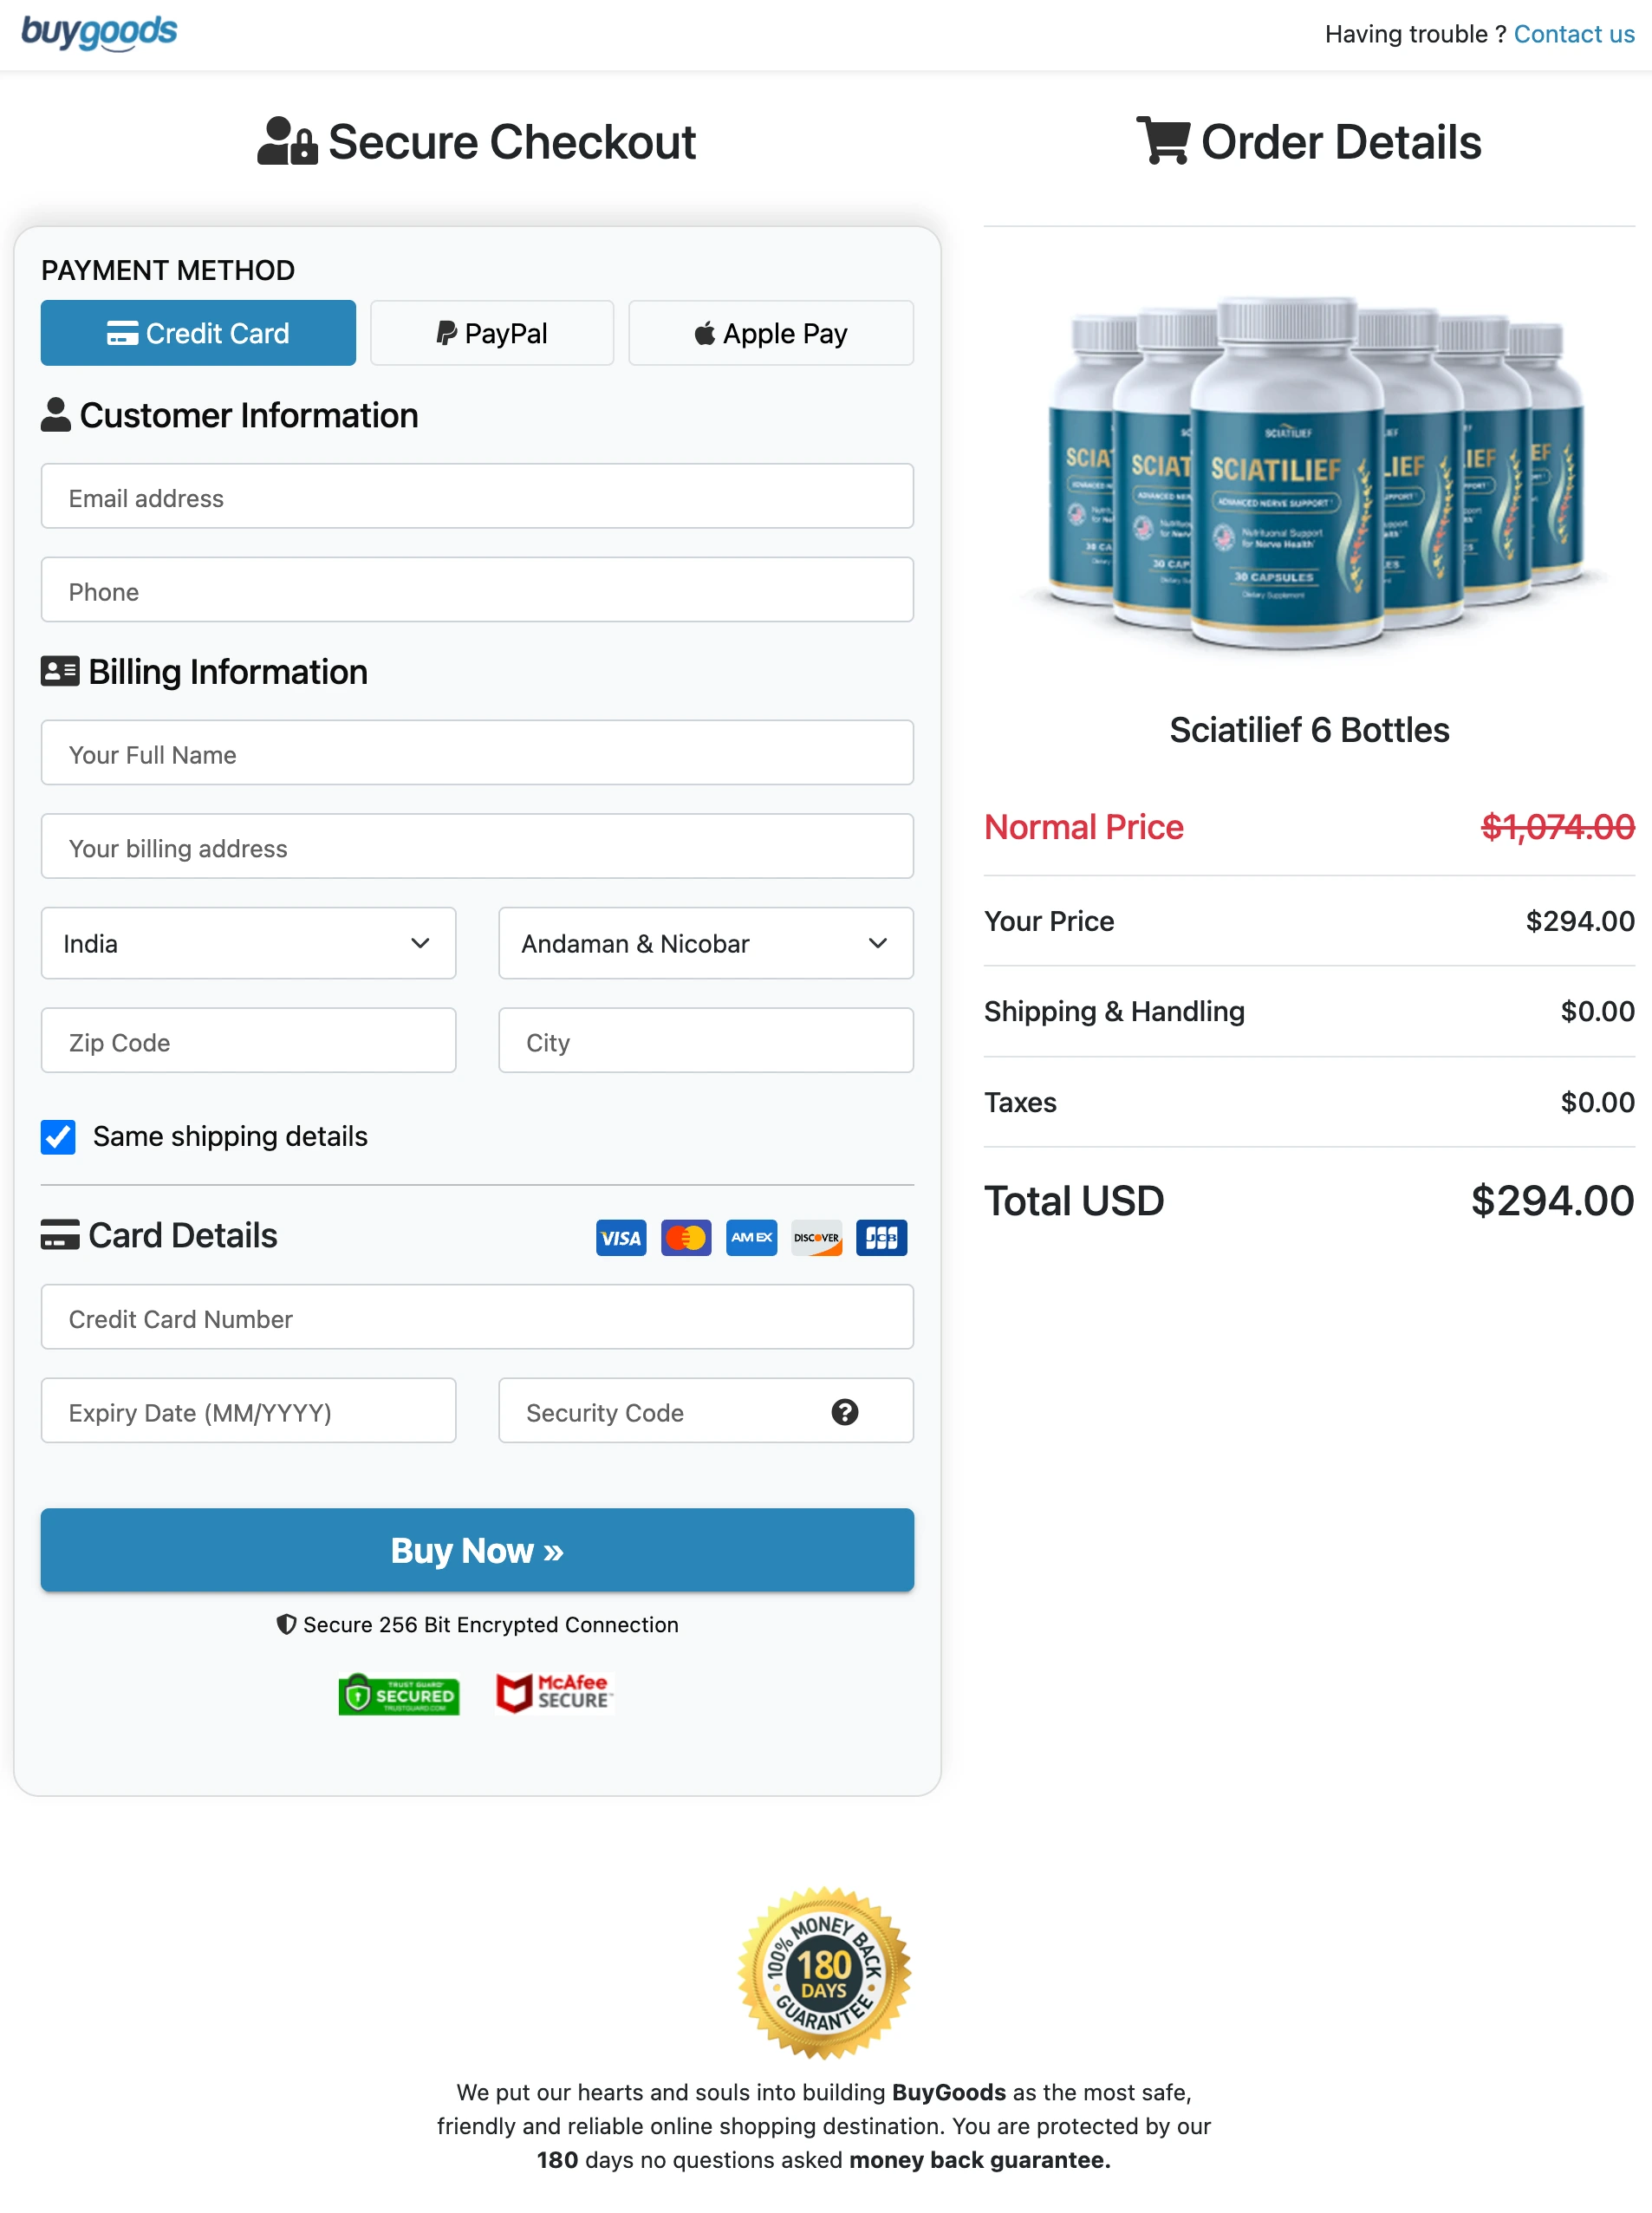Click Secure 256 Bit Encrypted Connection text

click(491, 1625)
